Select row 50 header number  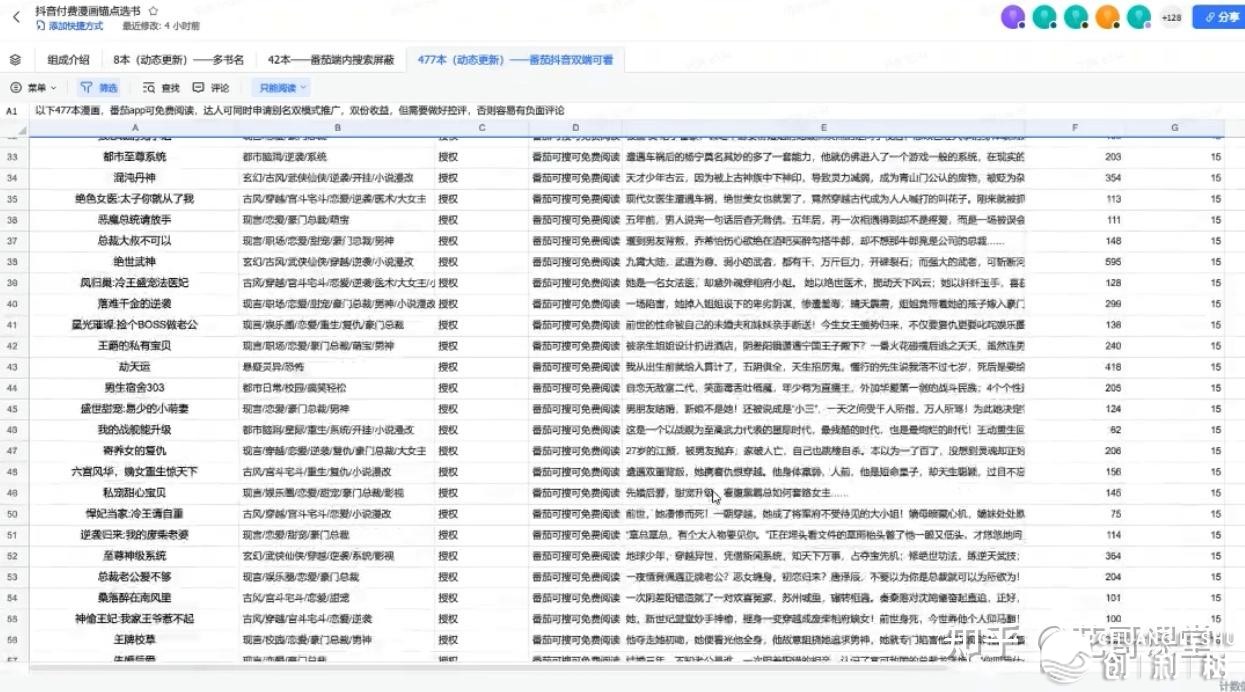(13, 514)
